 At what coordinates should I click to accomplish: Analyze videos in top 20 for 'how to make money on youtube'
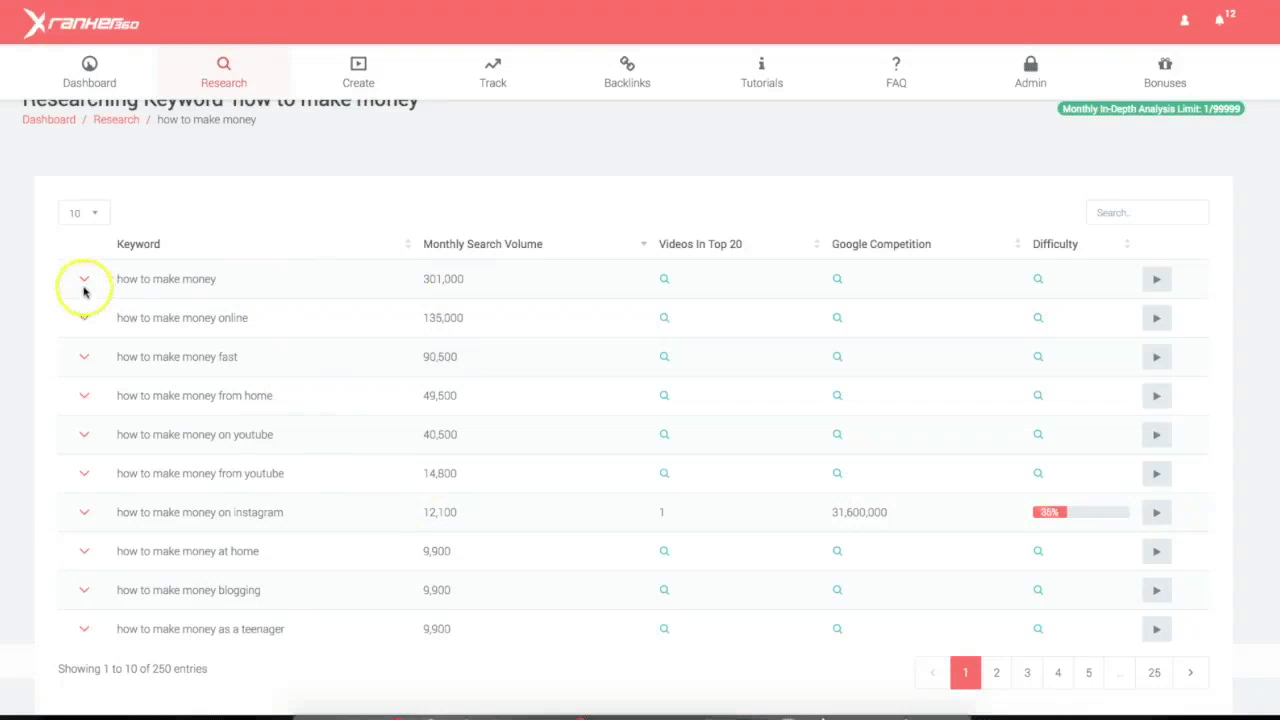[664, 435]
